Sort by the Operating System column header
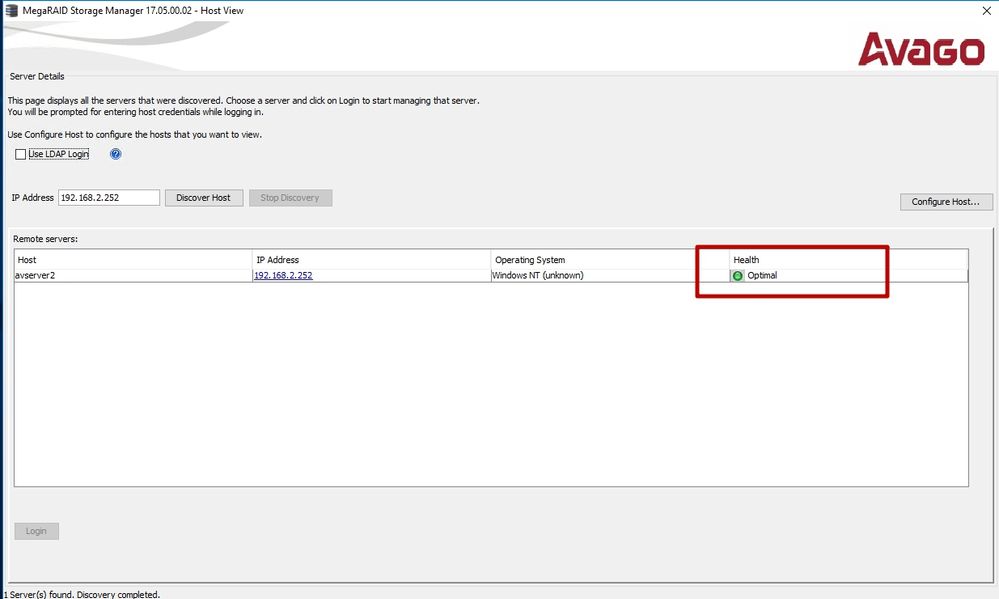The image size is (999, 599). (x=610, y=259)
